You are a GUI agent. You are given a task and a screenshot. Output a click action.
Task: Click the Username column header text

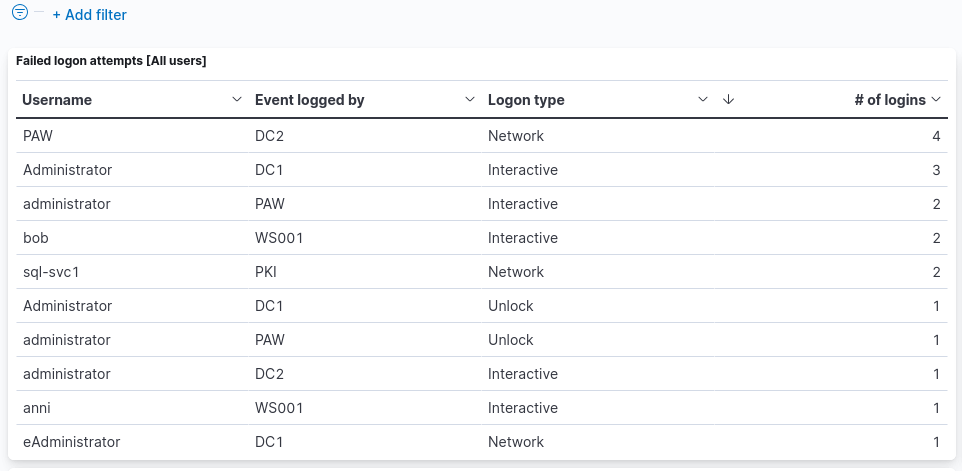click(57, 100)
